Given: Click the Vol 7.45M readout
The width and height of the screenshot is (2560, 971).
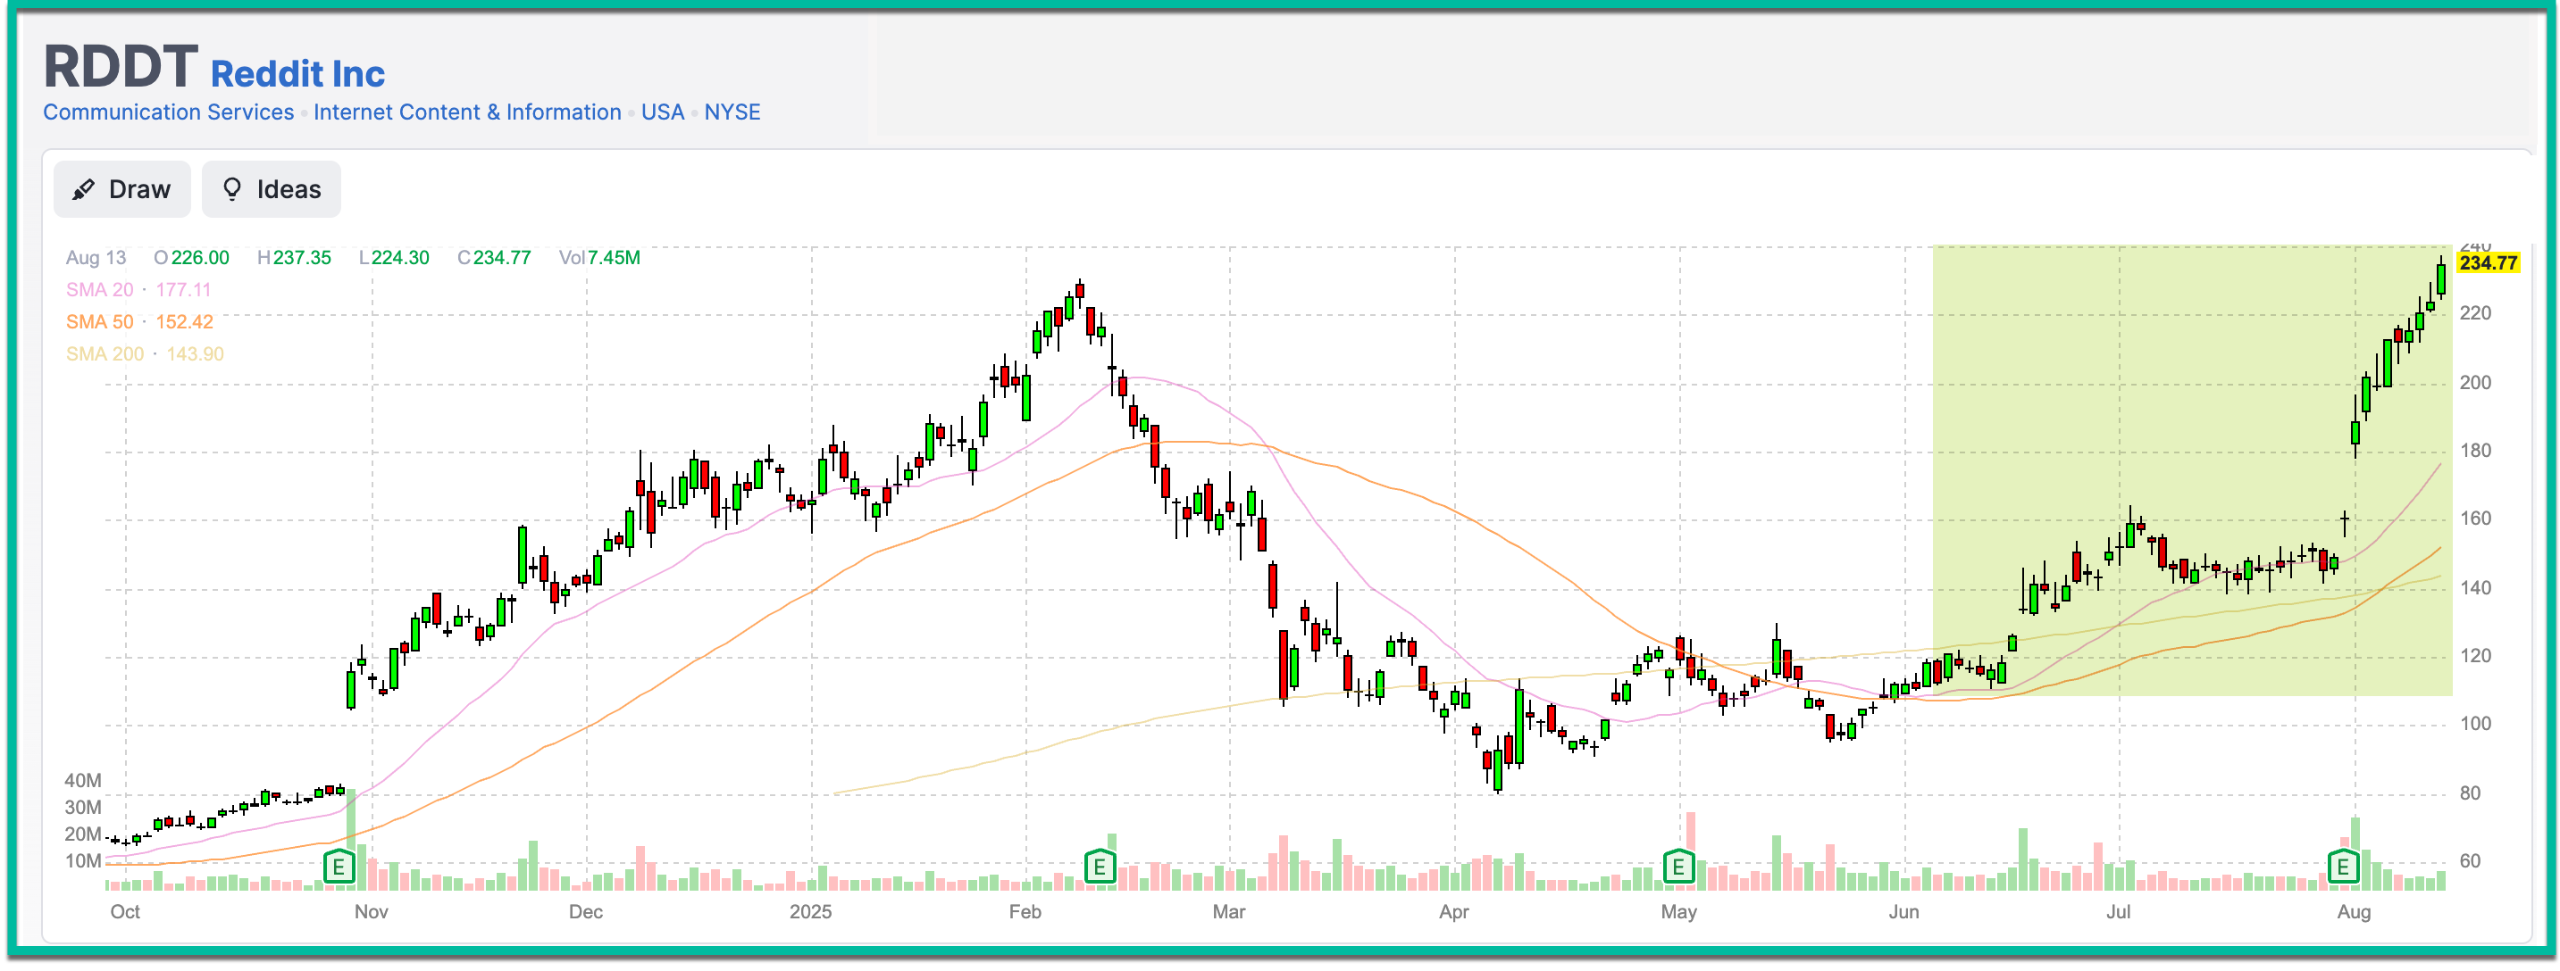Looking at the screenshot, I should pos(600,258).
